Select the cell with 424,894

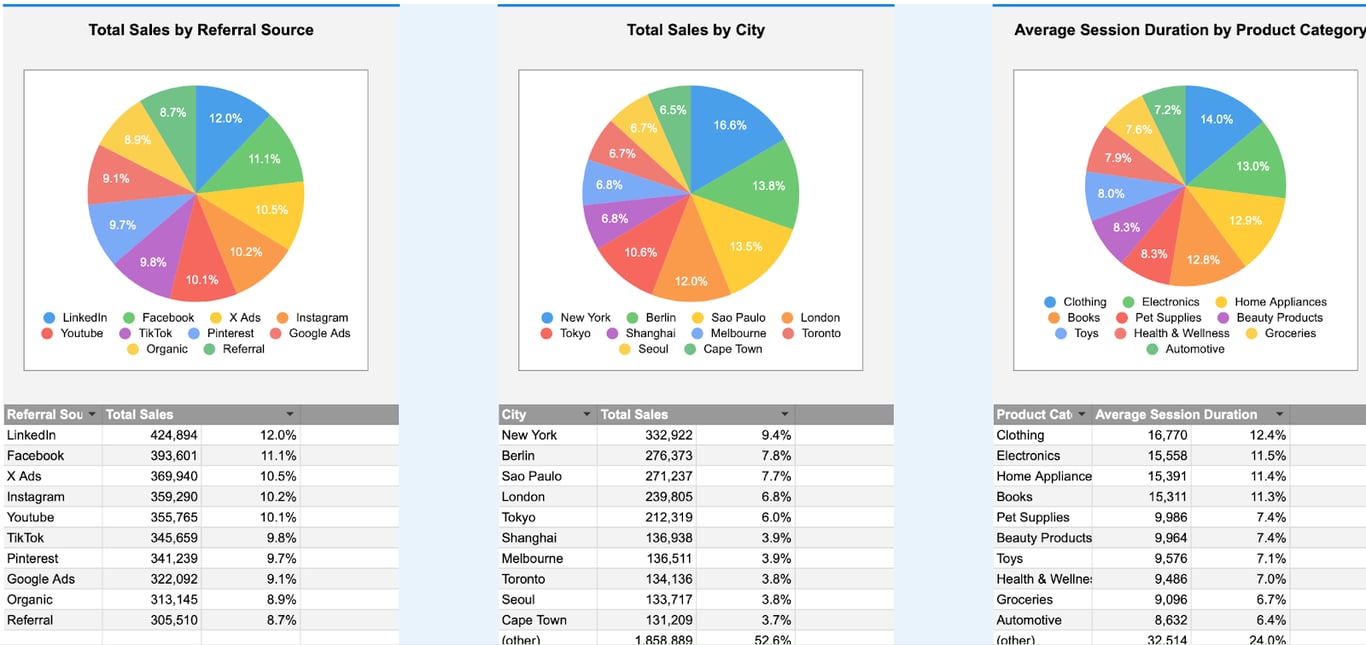(x=151, y=435)
